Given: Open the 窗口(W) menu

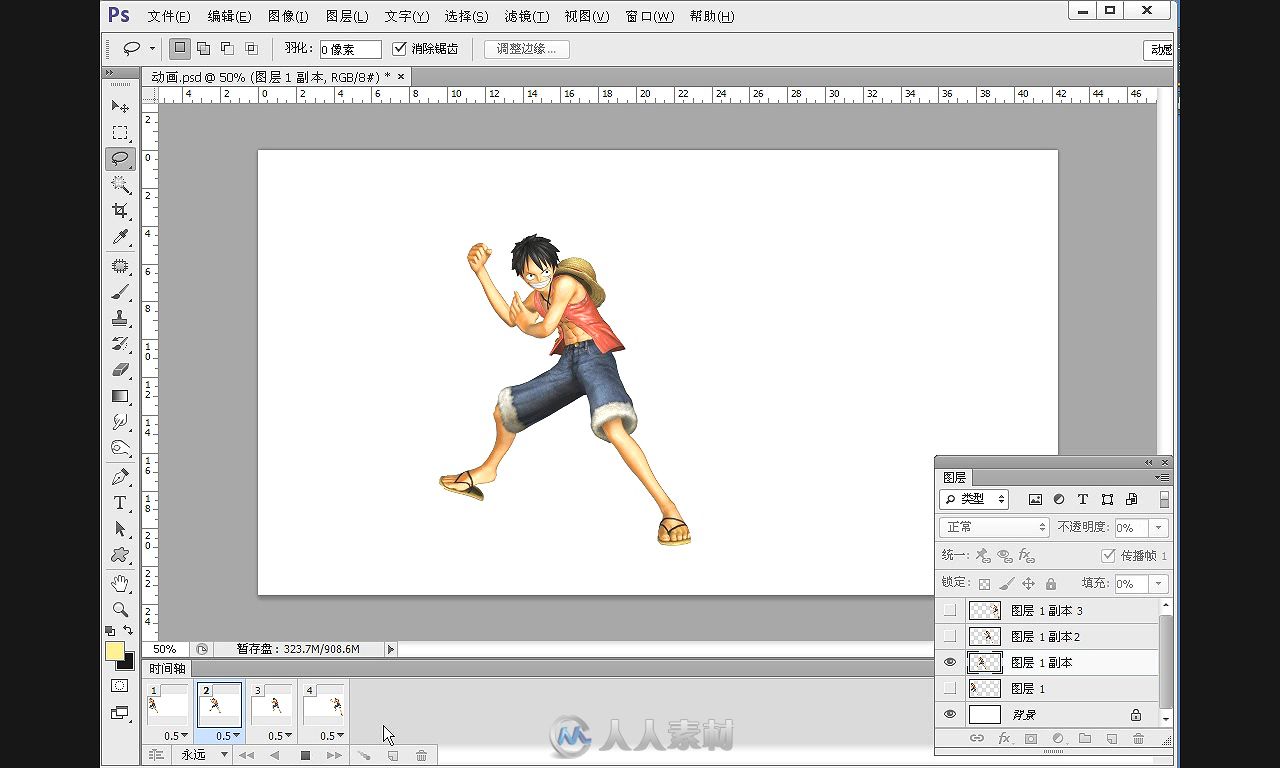Looking at the screenshot, I should pyautogui.click(x=649, y=16).
